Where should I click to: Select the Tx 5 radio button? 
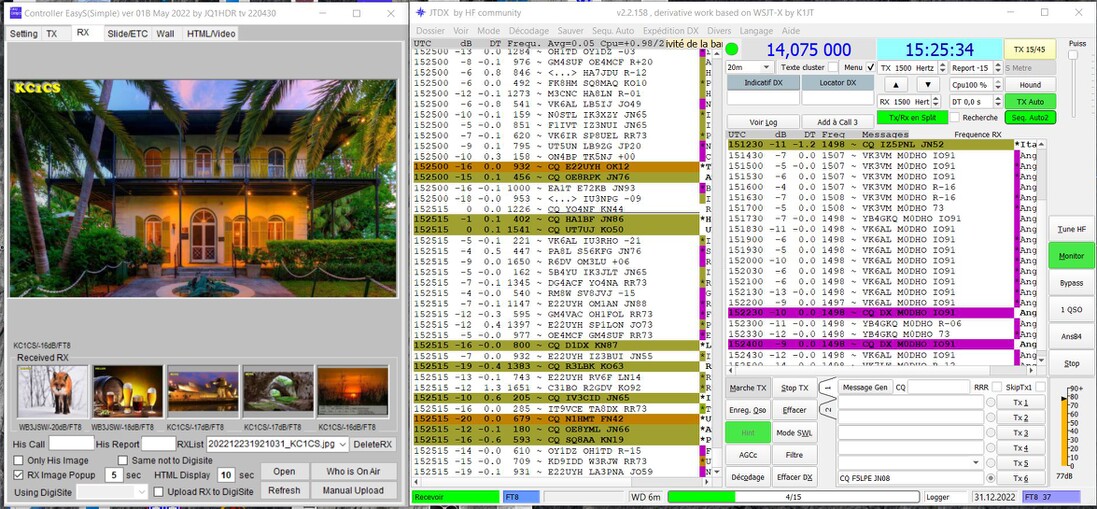pos(991,463)
